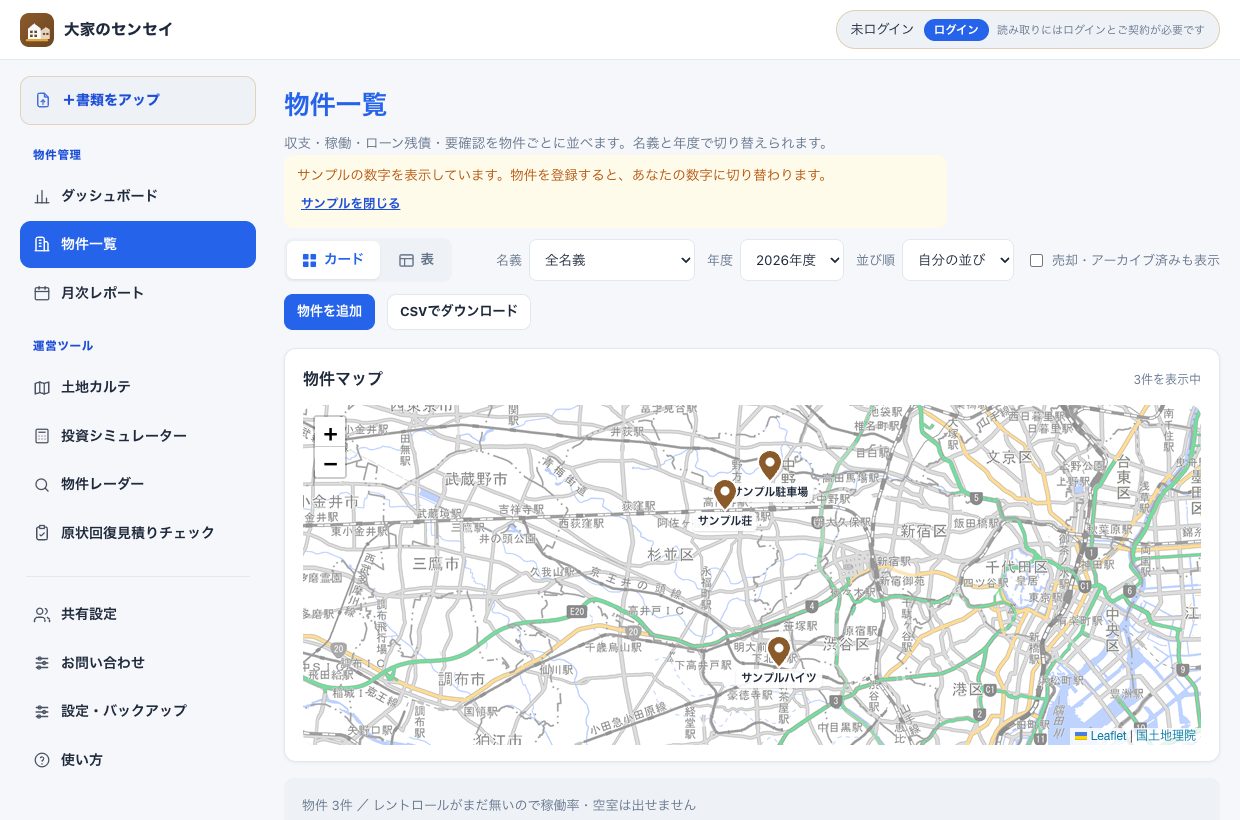Click the 物件レーダー magnifier icon

[x=42, y=484]
